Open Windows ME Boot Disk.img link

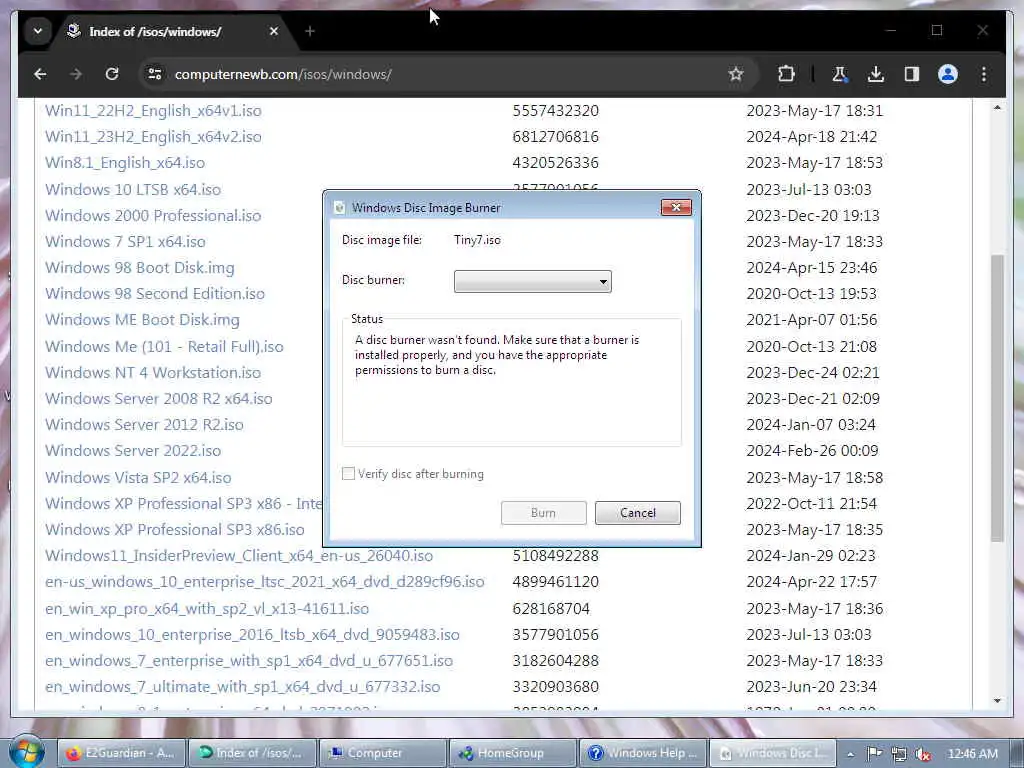(142, 319)
